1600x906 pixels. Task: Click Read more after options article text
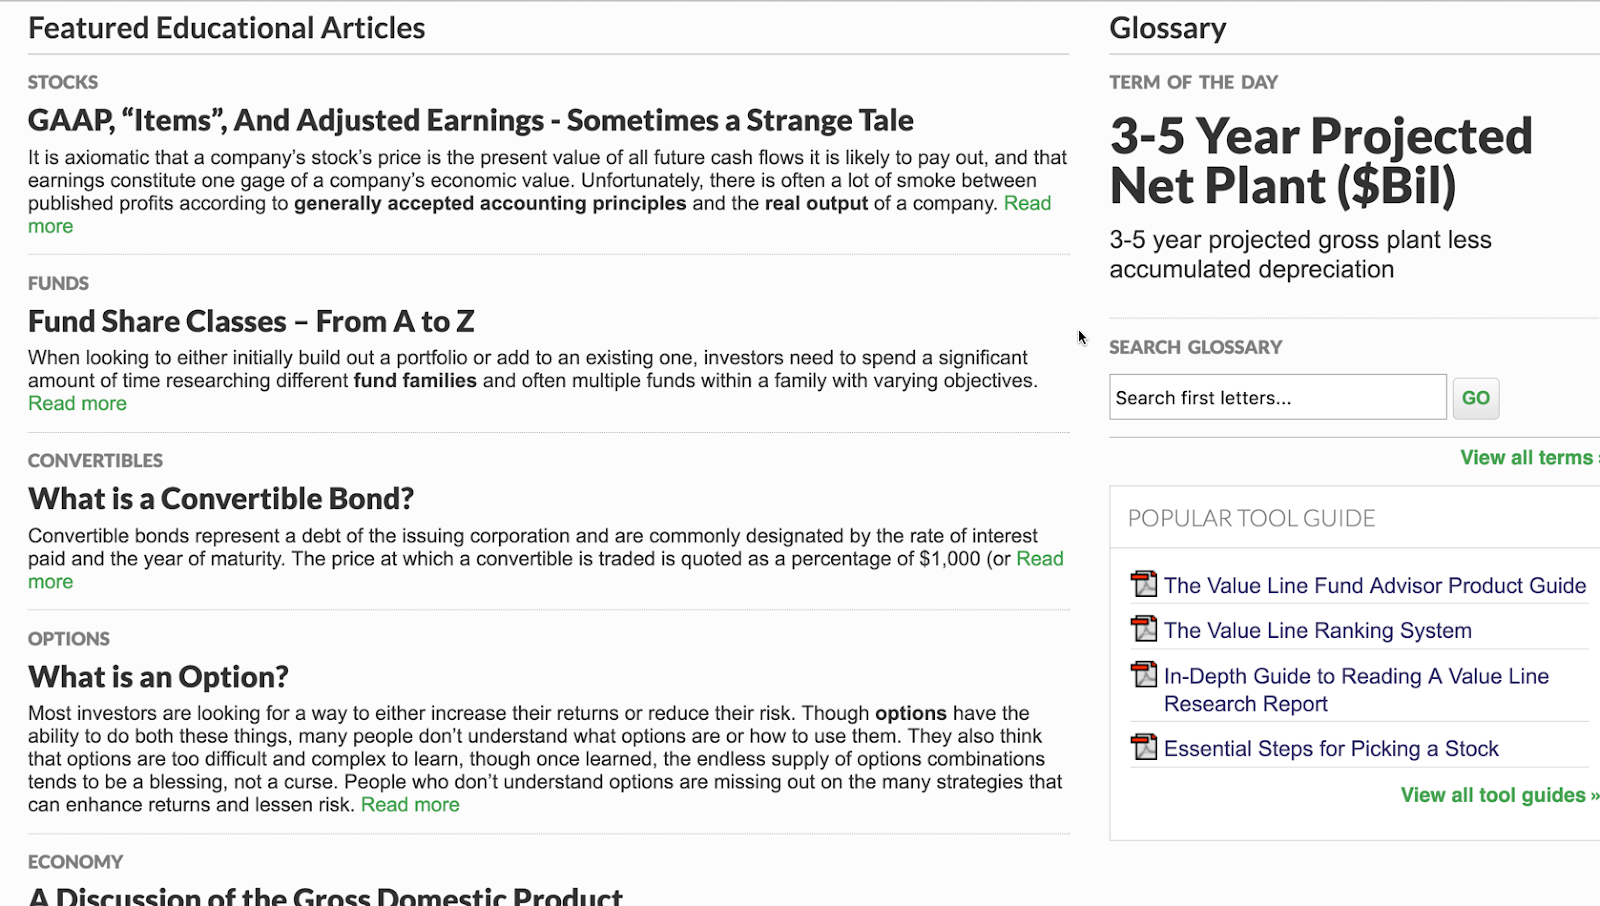[x=410, y=805]
